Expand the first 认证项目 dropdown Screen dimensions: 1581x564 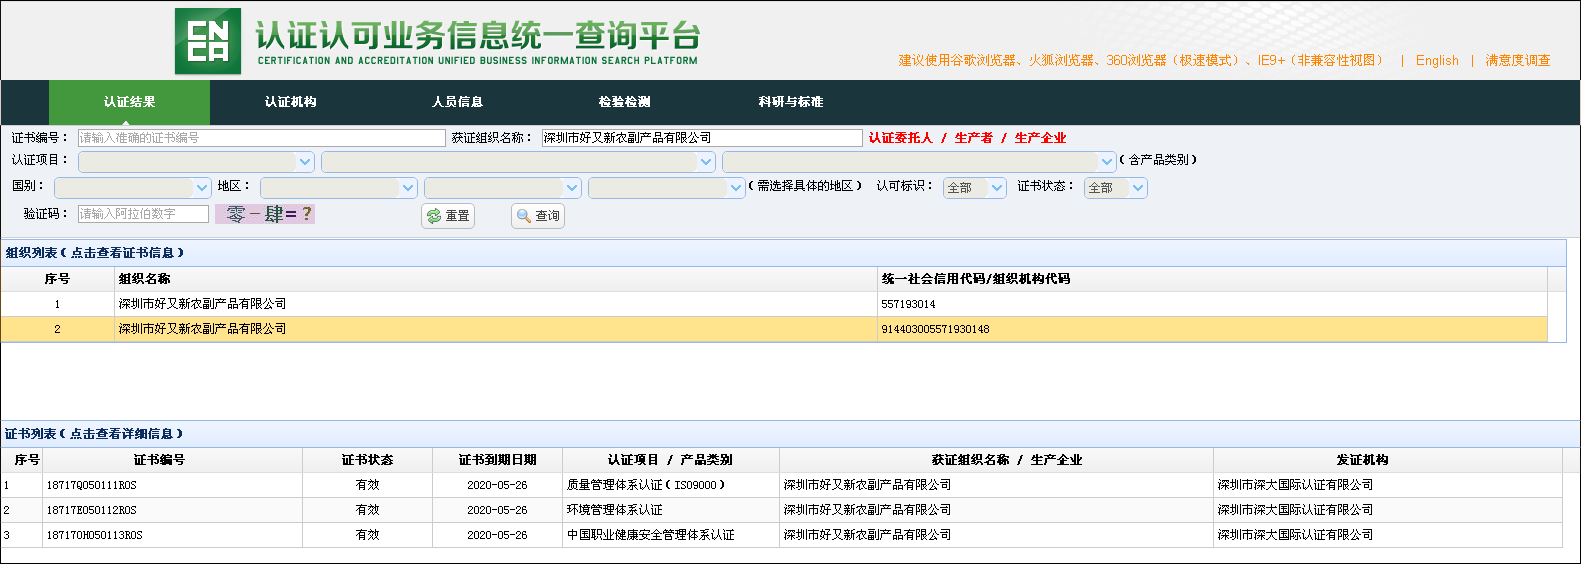click(x=196, y=161)
